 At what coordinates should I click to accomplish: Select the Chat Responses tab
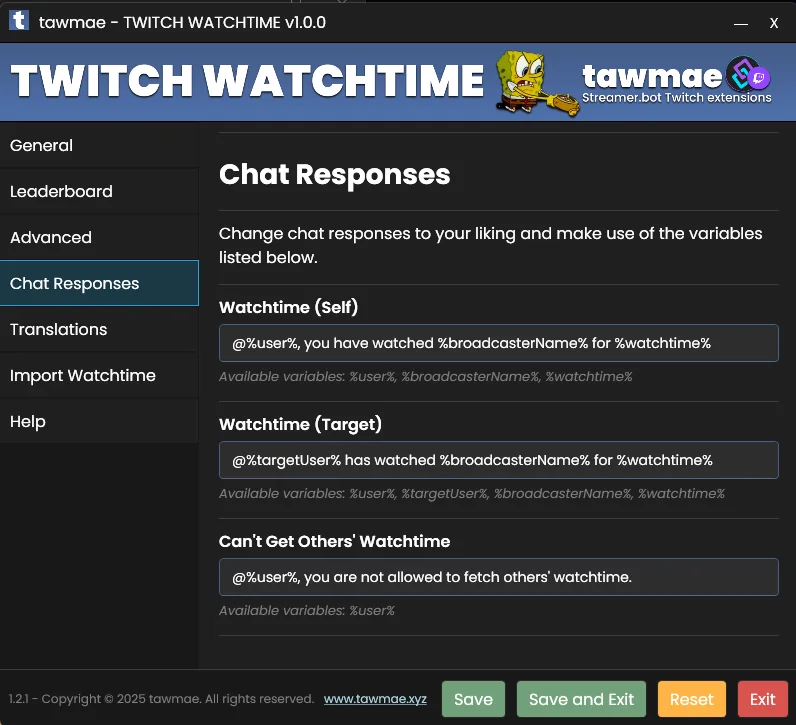[x=99, y=283]
